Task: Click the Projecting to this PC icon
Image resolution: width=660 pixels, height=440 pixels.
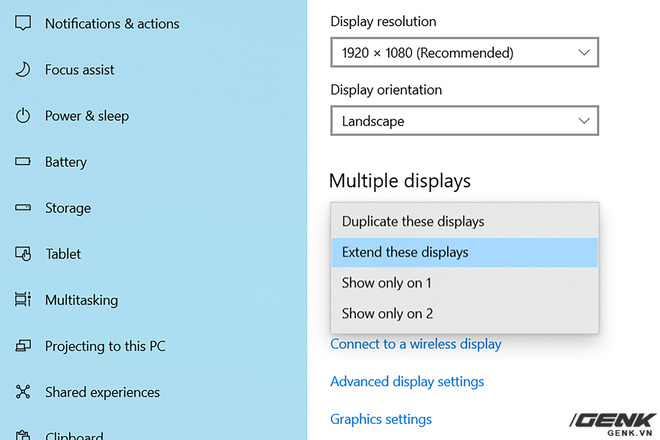Action: coord(23,346)
